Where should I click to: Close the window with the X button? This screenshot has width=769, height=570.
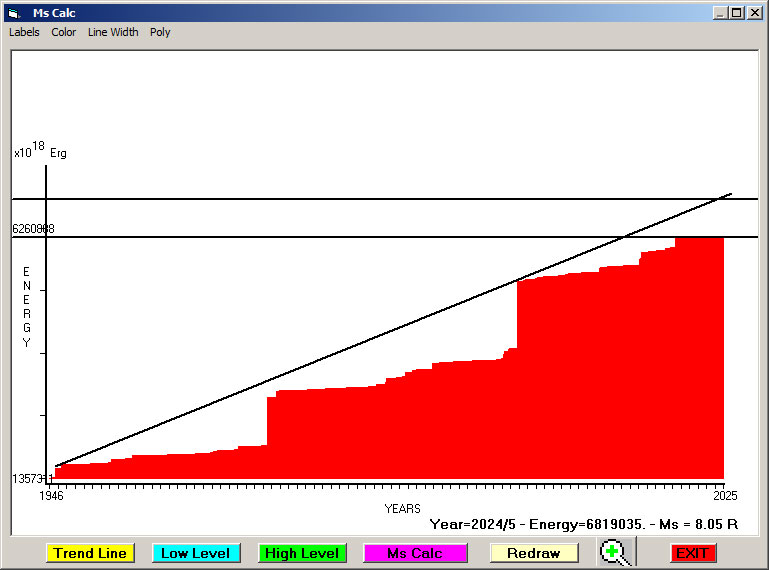click(x=753, y=13)
